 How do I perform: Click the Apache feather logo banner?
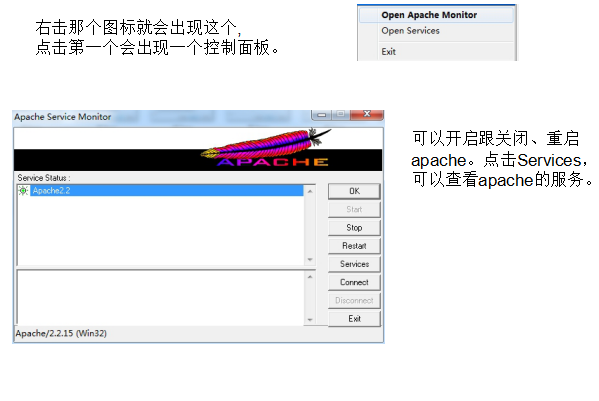click(198, 149)
